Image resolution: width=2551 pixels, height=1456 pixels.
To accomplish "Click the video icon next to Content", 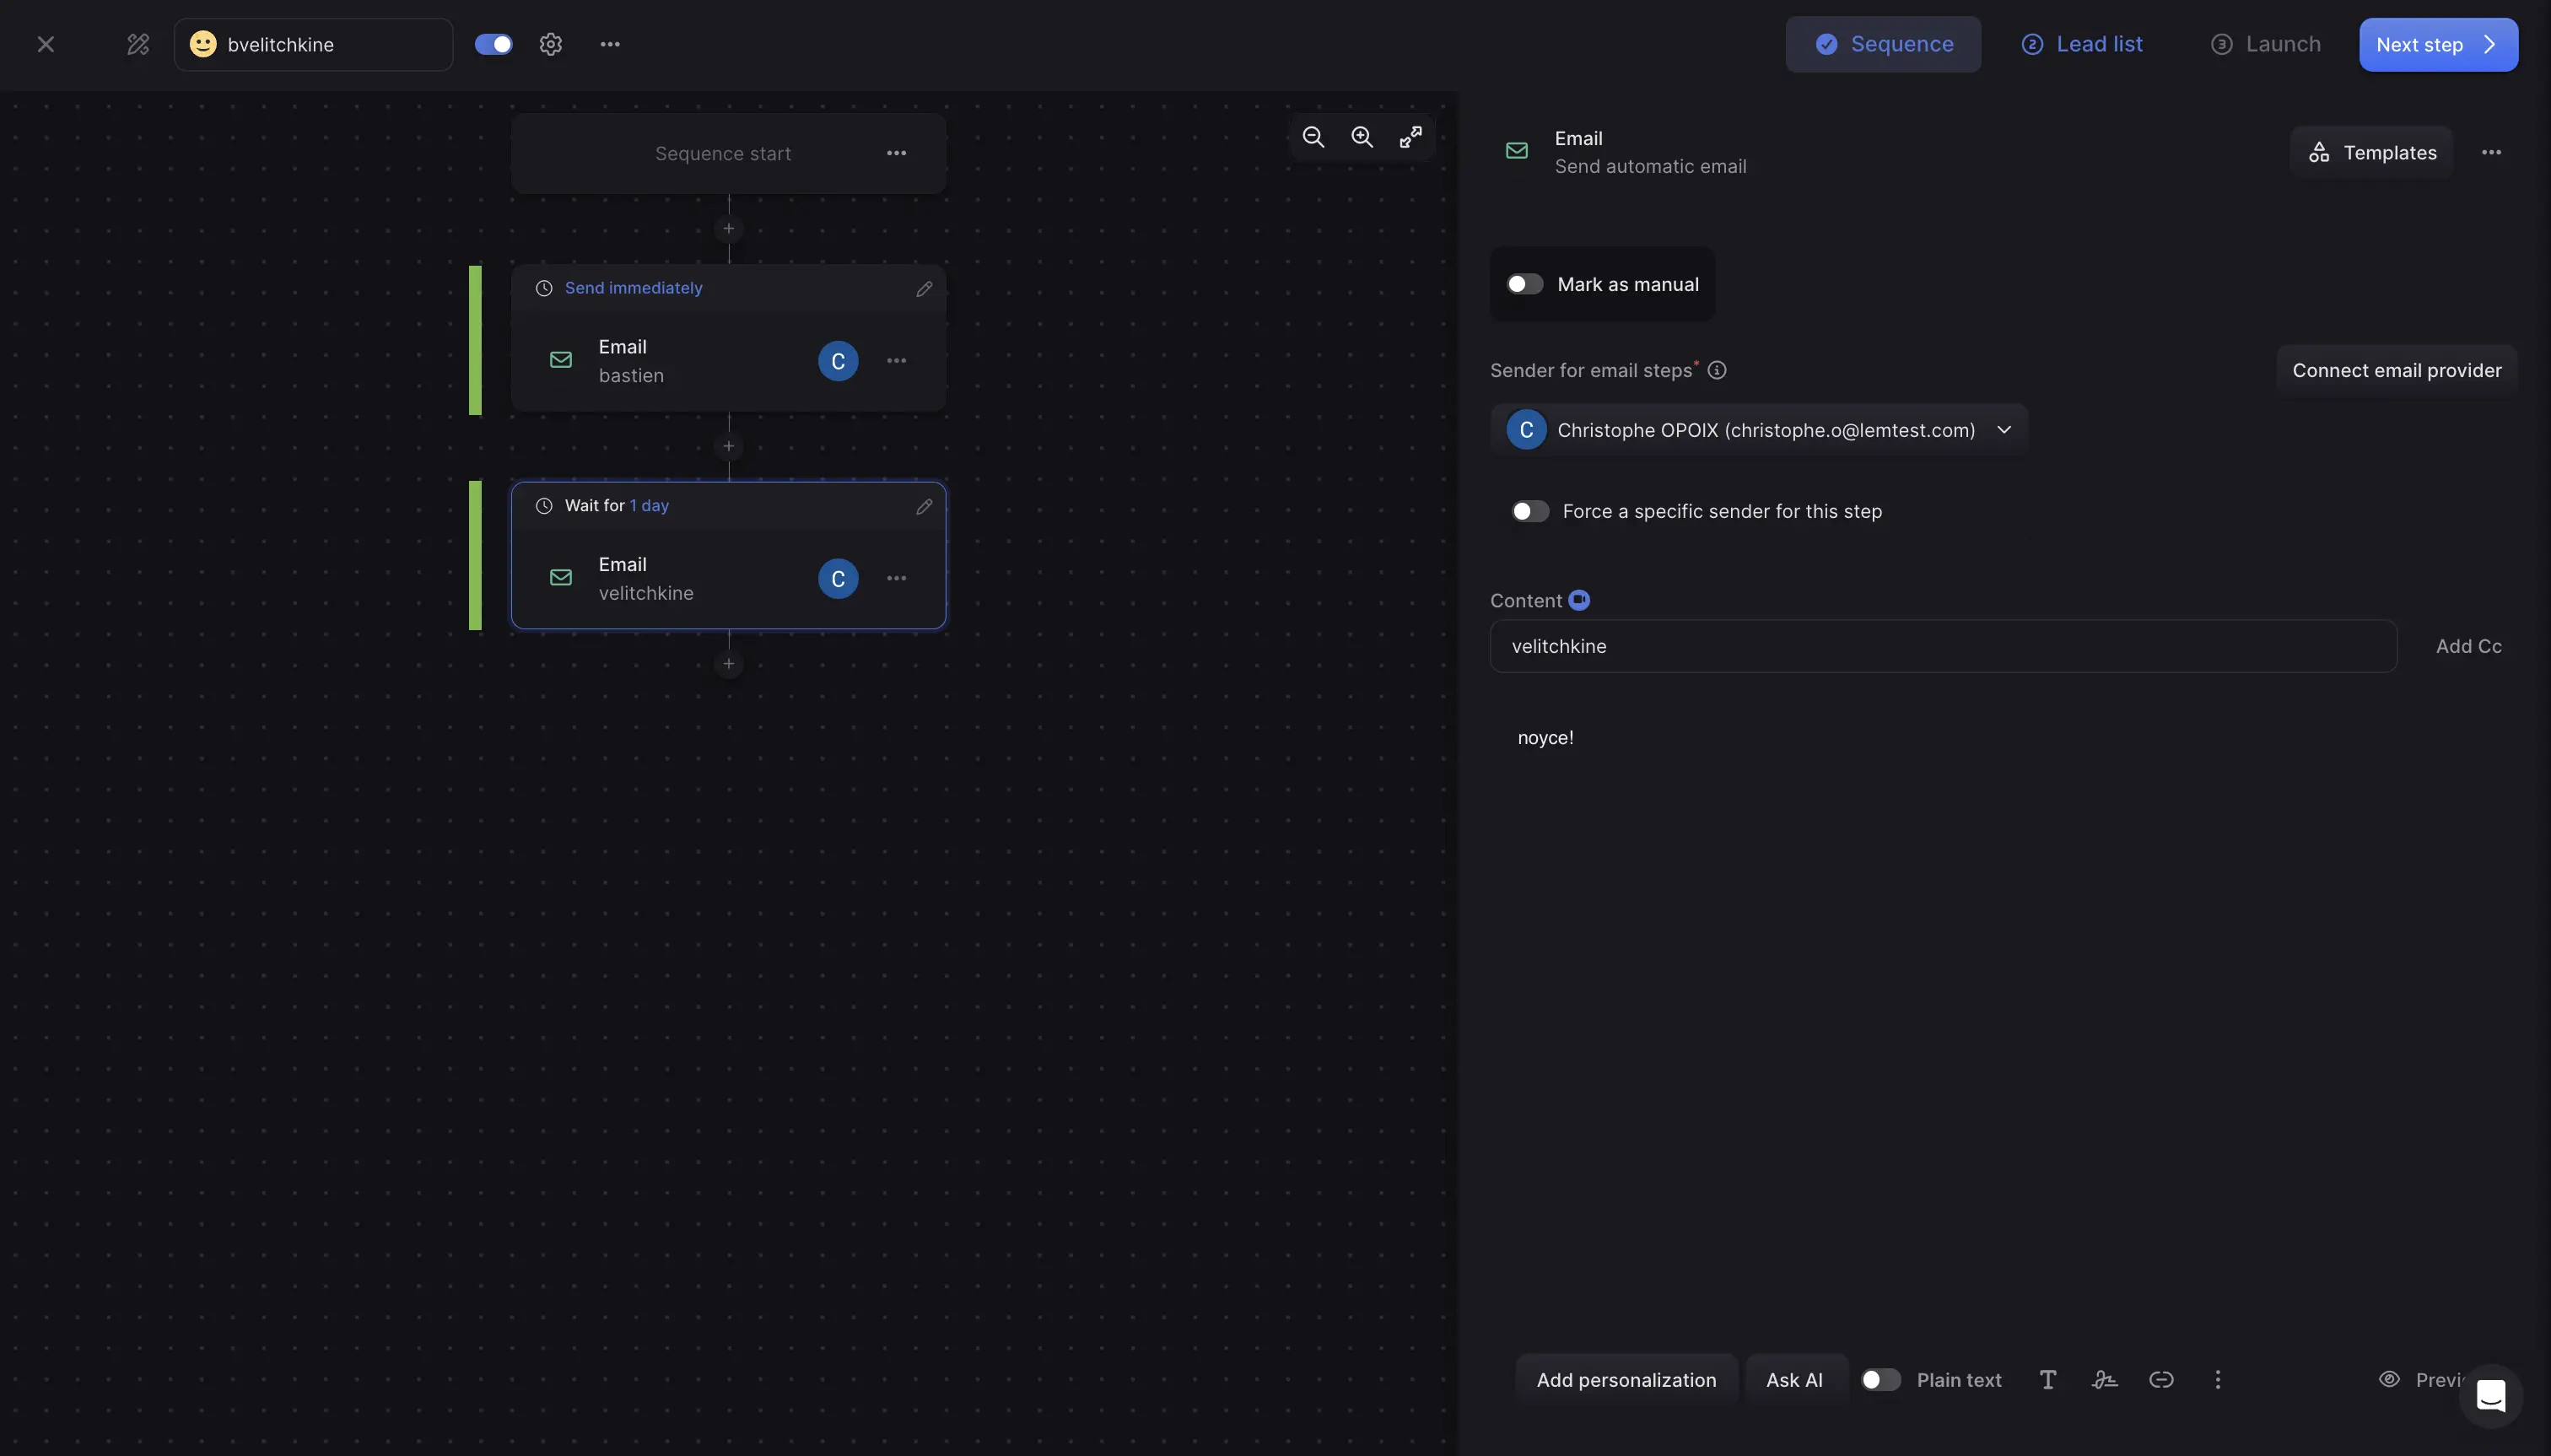I will pos(1579,600).
